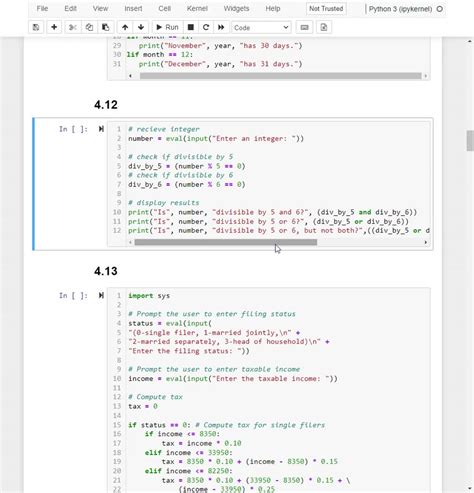Click the 'Enter the filing status' string line
Viewport: 474px width, 493px height.
coord(189,351)
